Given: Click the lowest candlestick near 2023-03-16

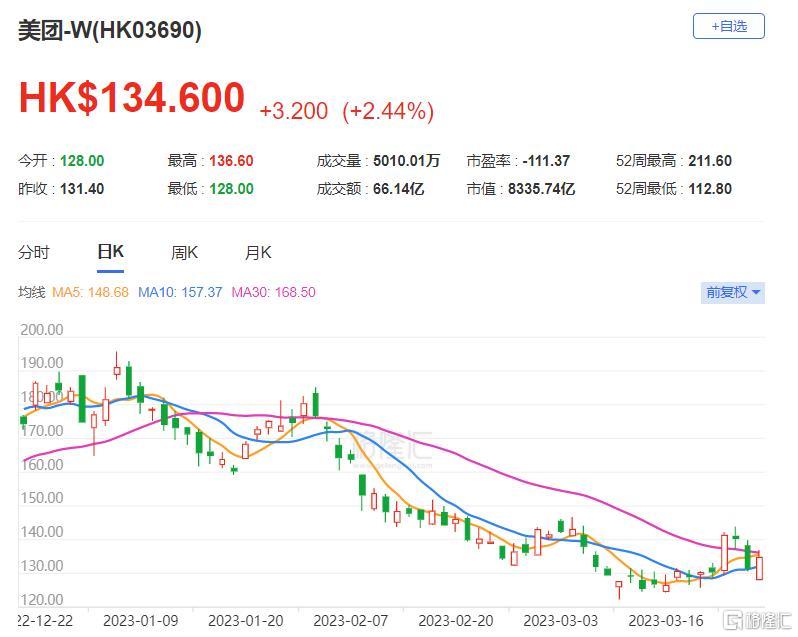Looking at the screenshot, I should tap(619, 589).
